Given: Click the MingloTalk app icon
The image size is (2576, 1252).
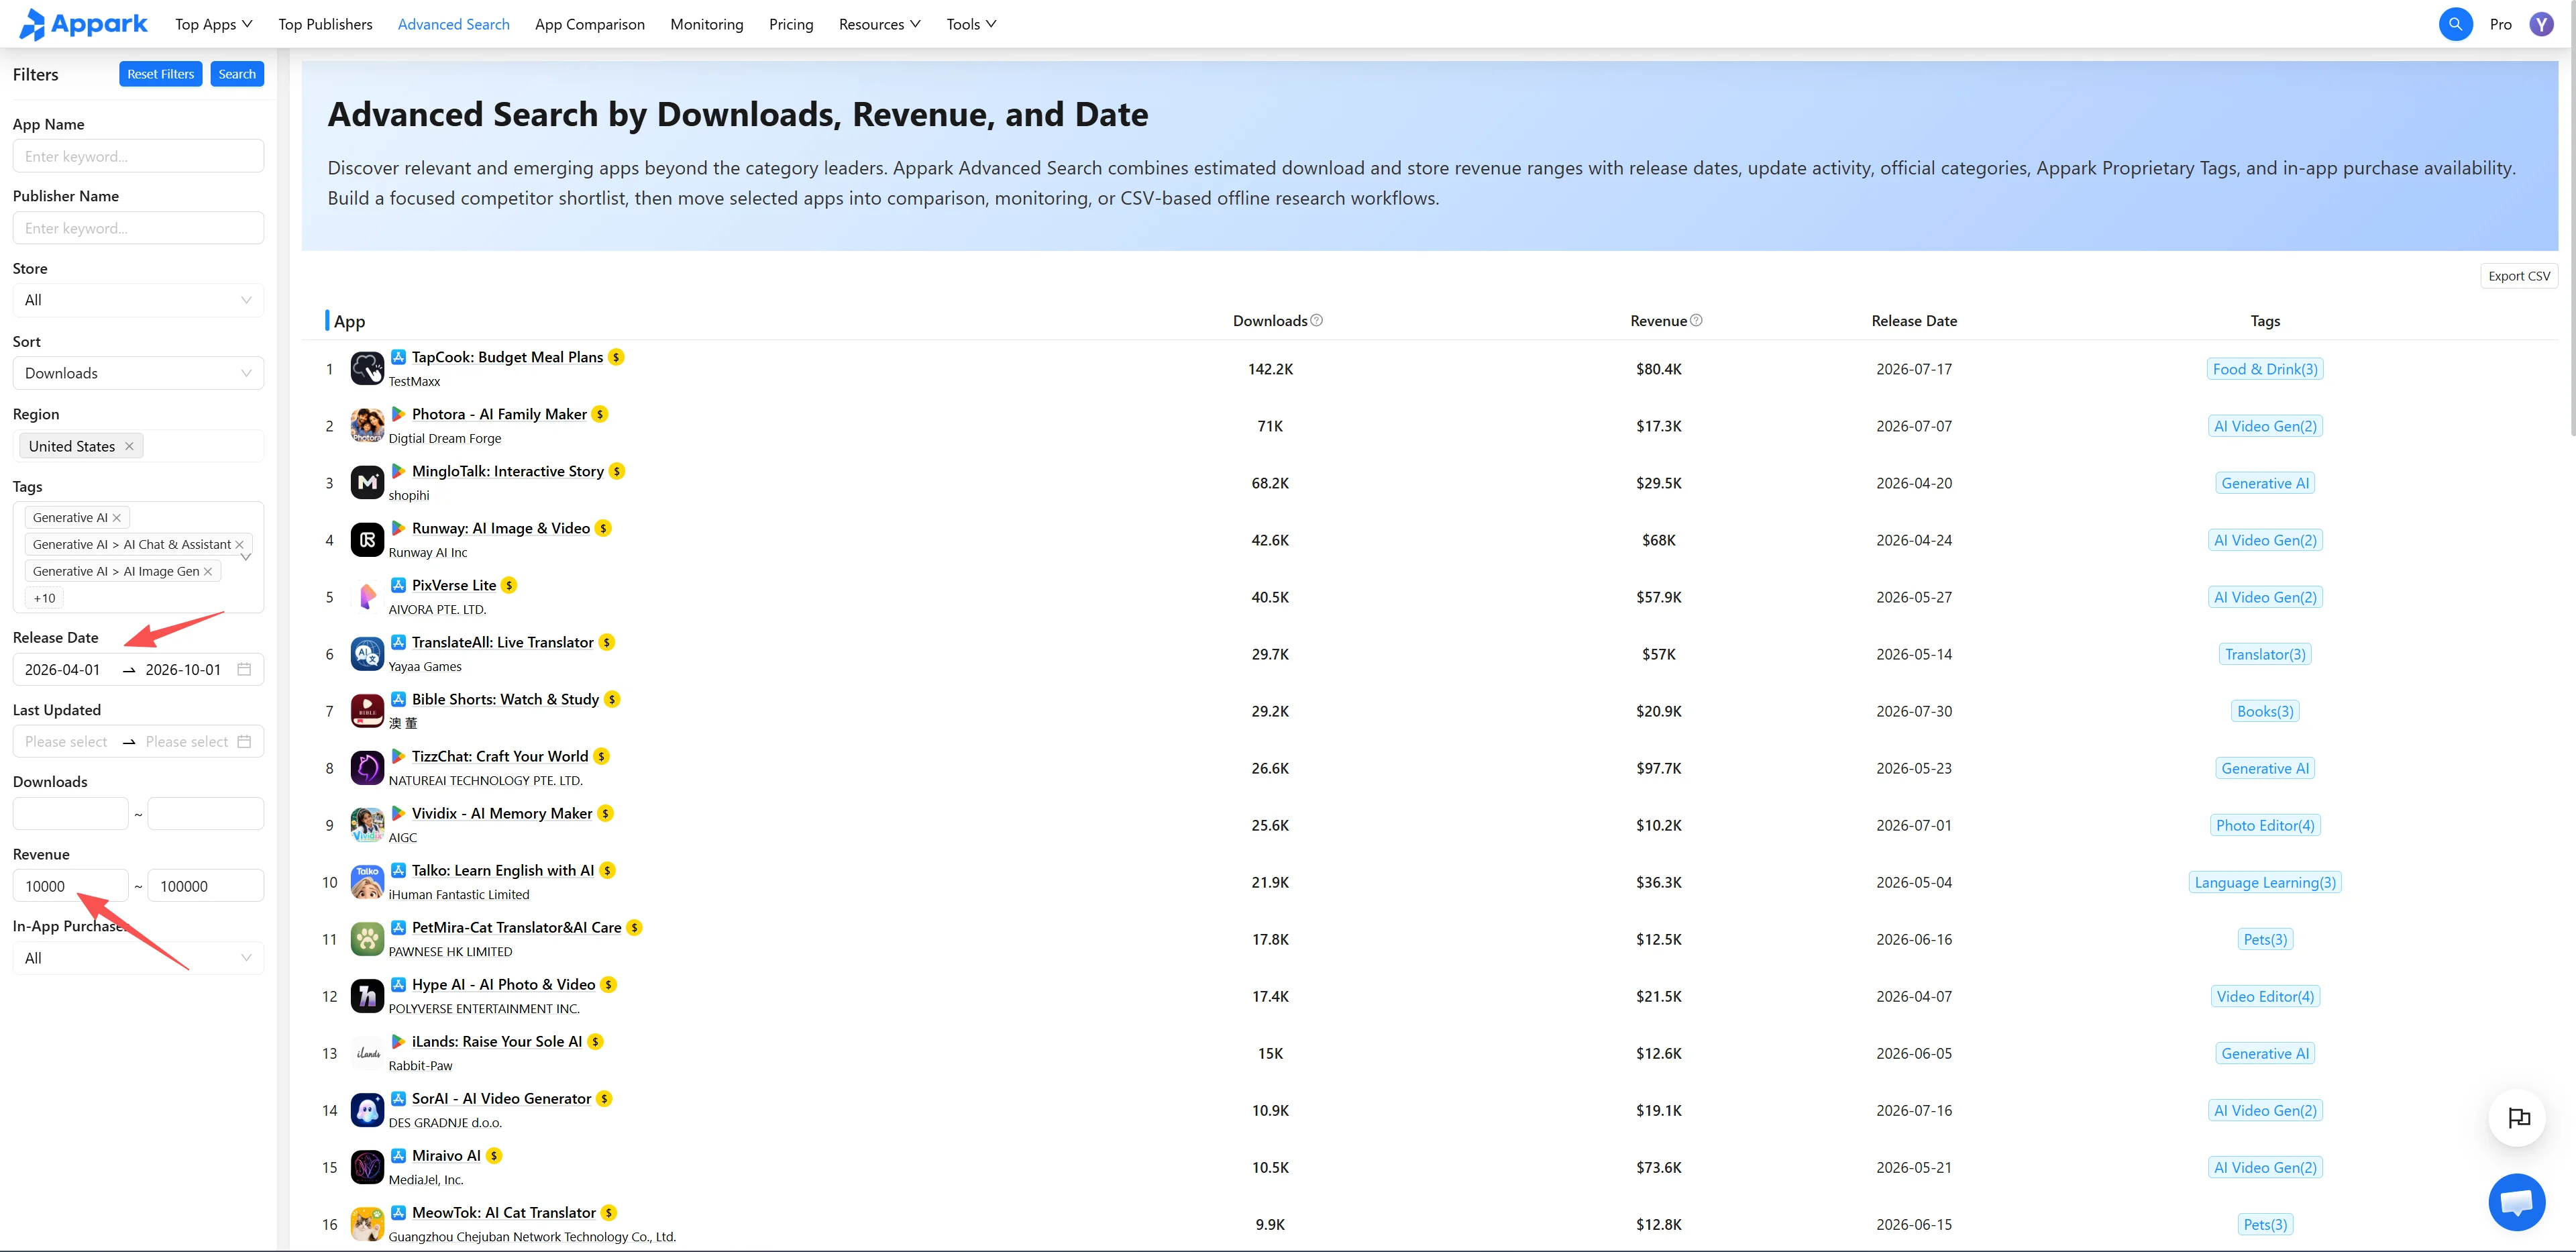Looking at the screenshot, I should [x=367, y=483].
